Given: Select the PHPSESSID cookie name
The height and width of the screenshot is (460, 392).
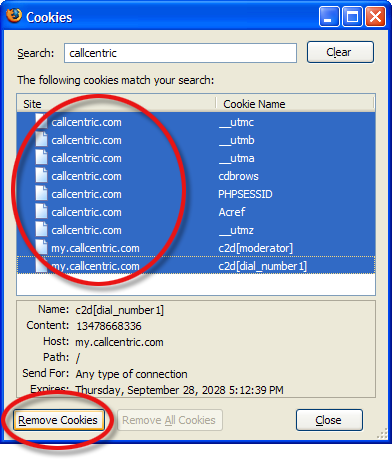Looking at the screenshot, I should tap(245, 194).
